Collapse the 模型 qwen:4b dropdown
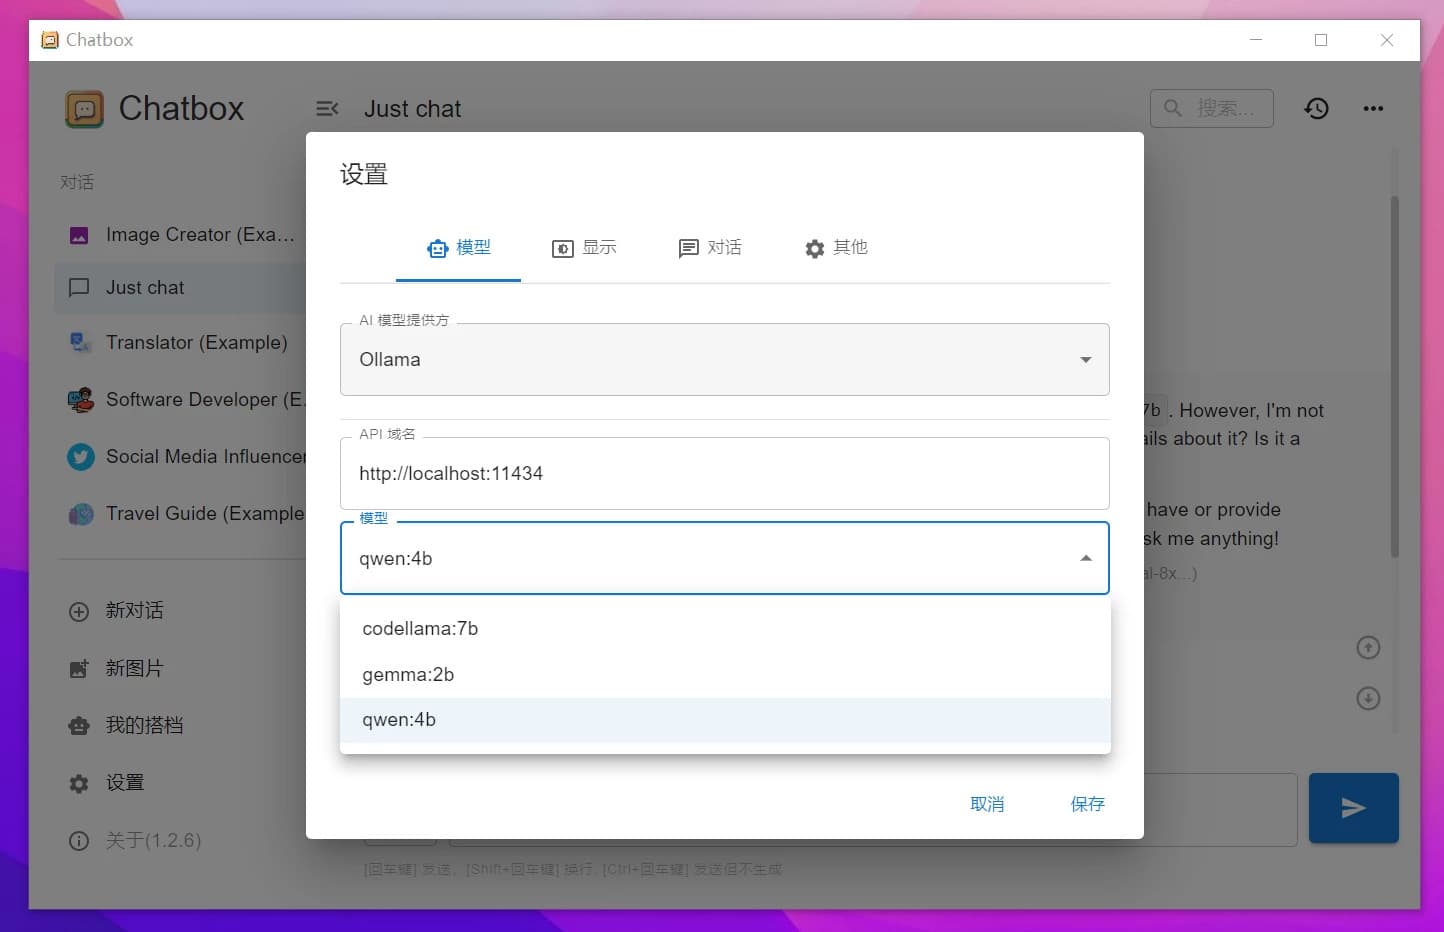This screenshot has width=1444, height=932. pyautogui.click(x=724, y=558)
